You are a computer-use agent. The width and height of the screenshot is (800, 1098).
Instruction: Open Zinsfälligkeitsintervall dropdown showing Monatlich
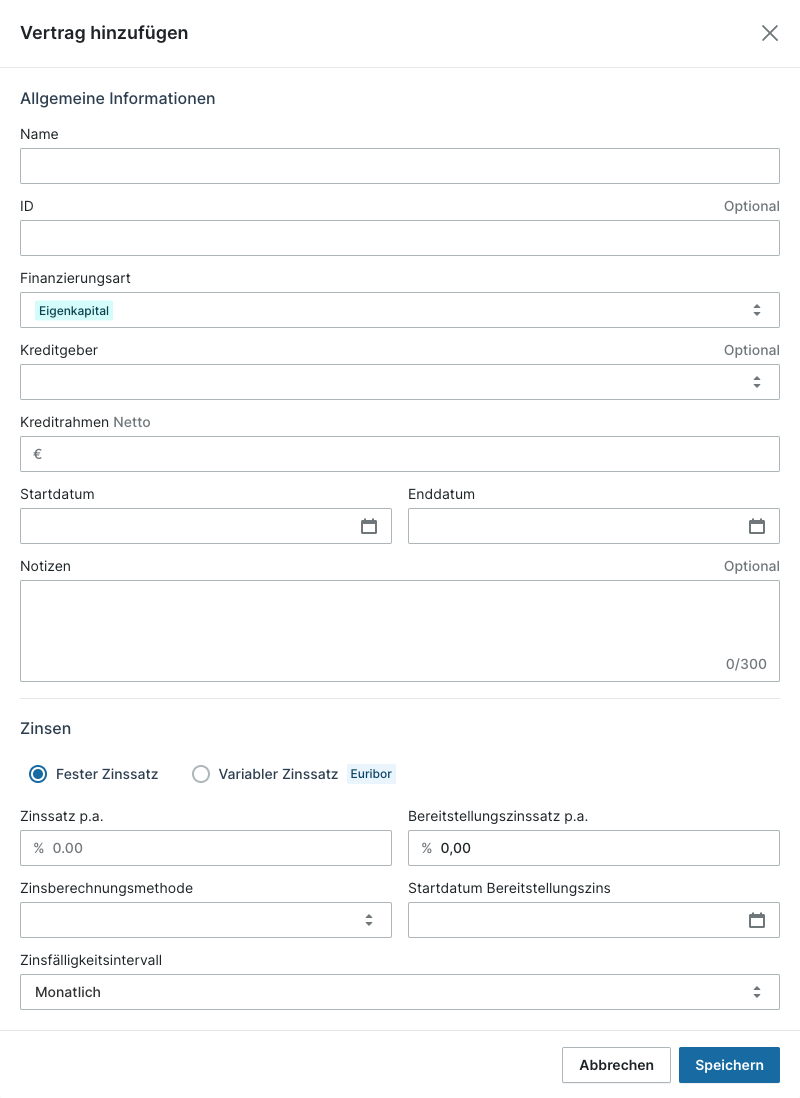(399, 992)
